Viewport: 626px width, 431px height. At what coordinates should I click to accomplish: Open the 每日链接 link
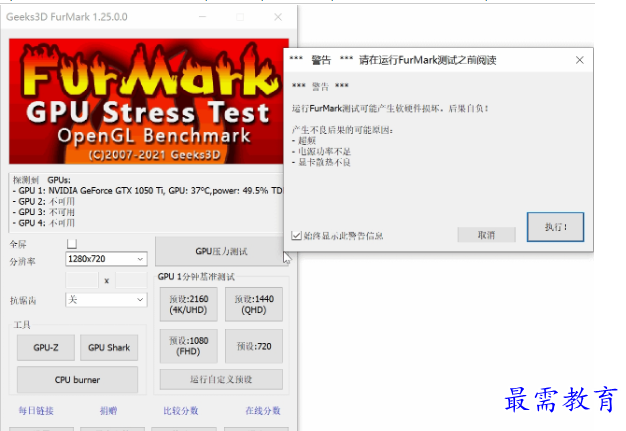36,411
